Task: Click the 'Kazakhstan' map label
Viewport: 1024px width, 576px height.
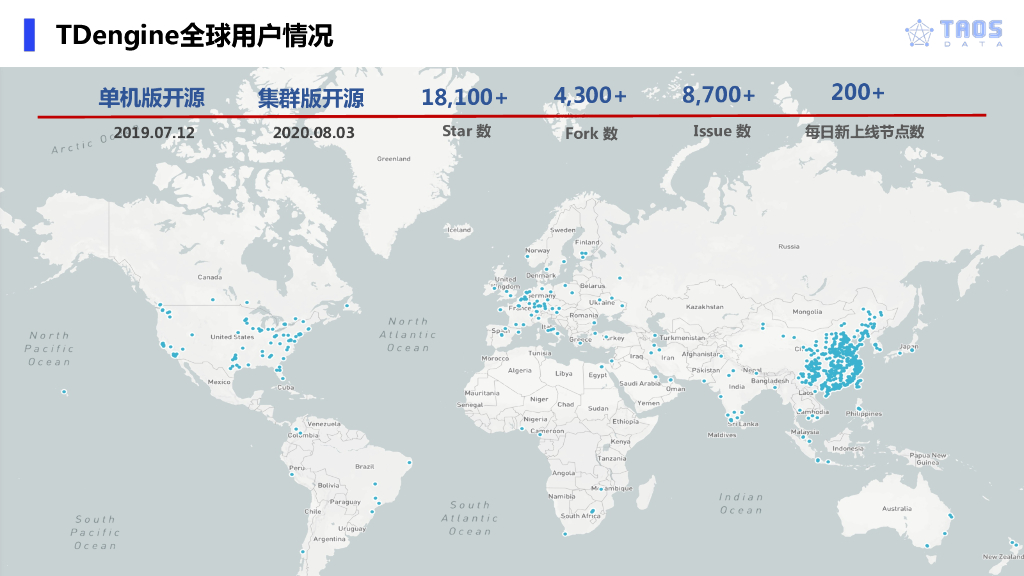Action: coord(705,306)
